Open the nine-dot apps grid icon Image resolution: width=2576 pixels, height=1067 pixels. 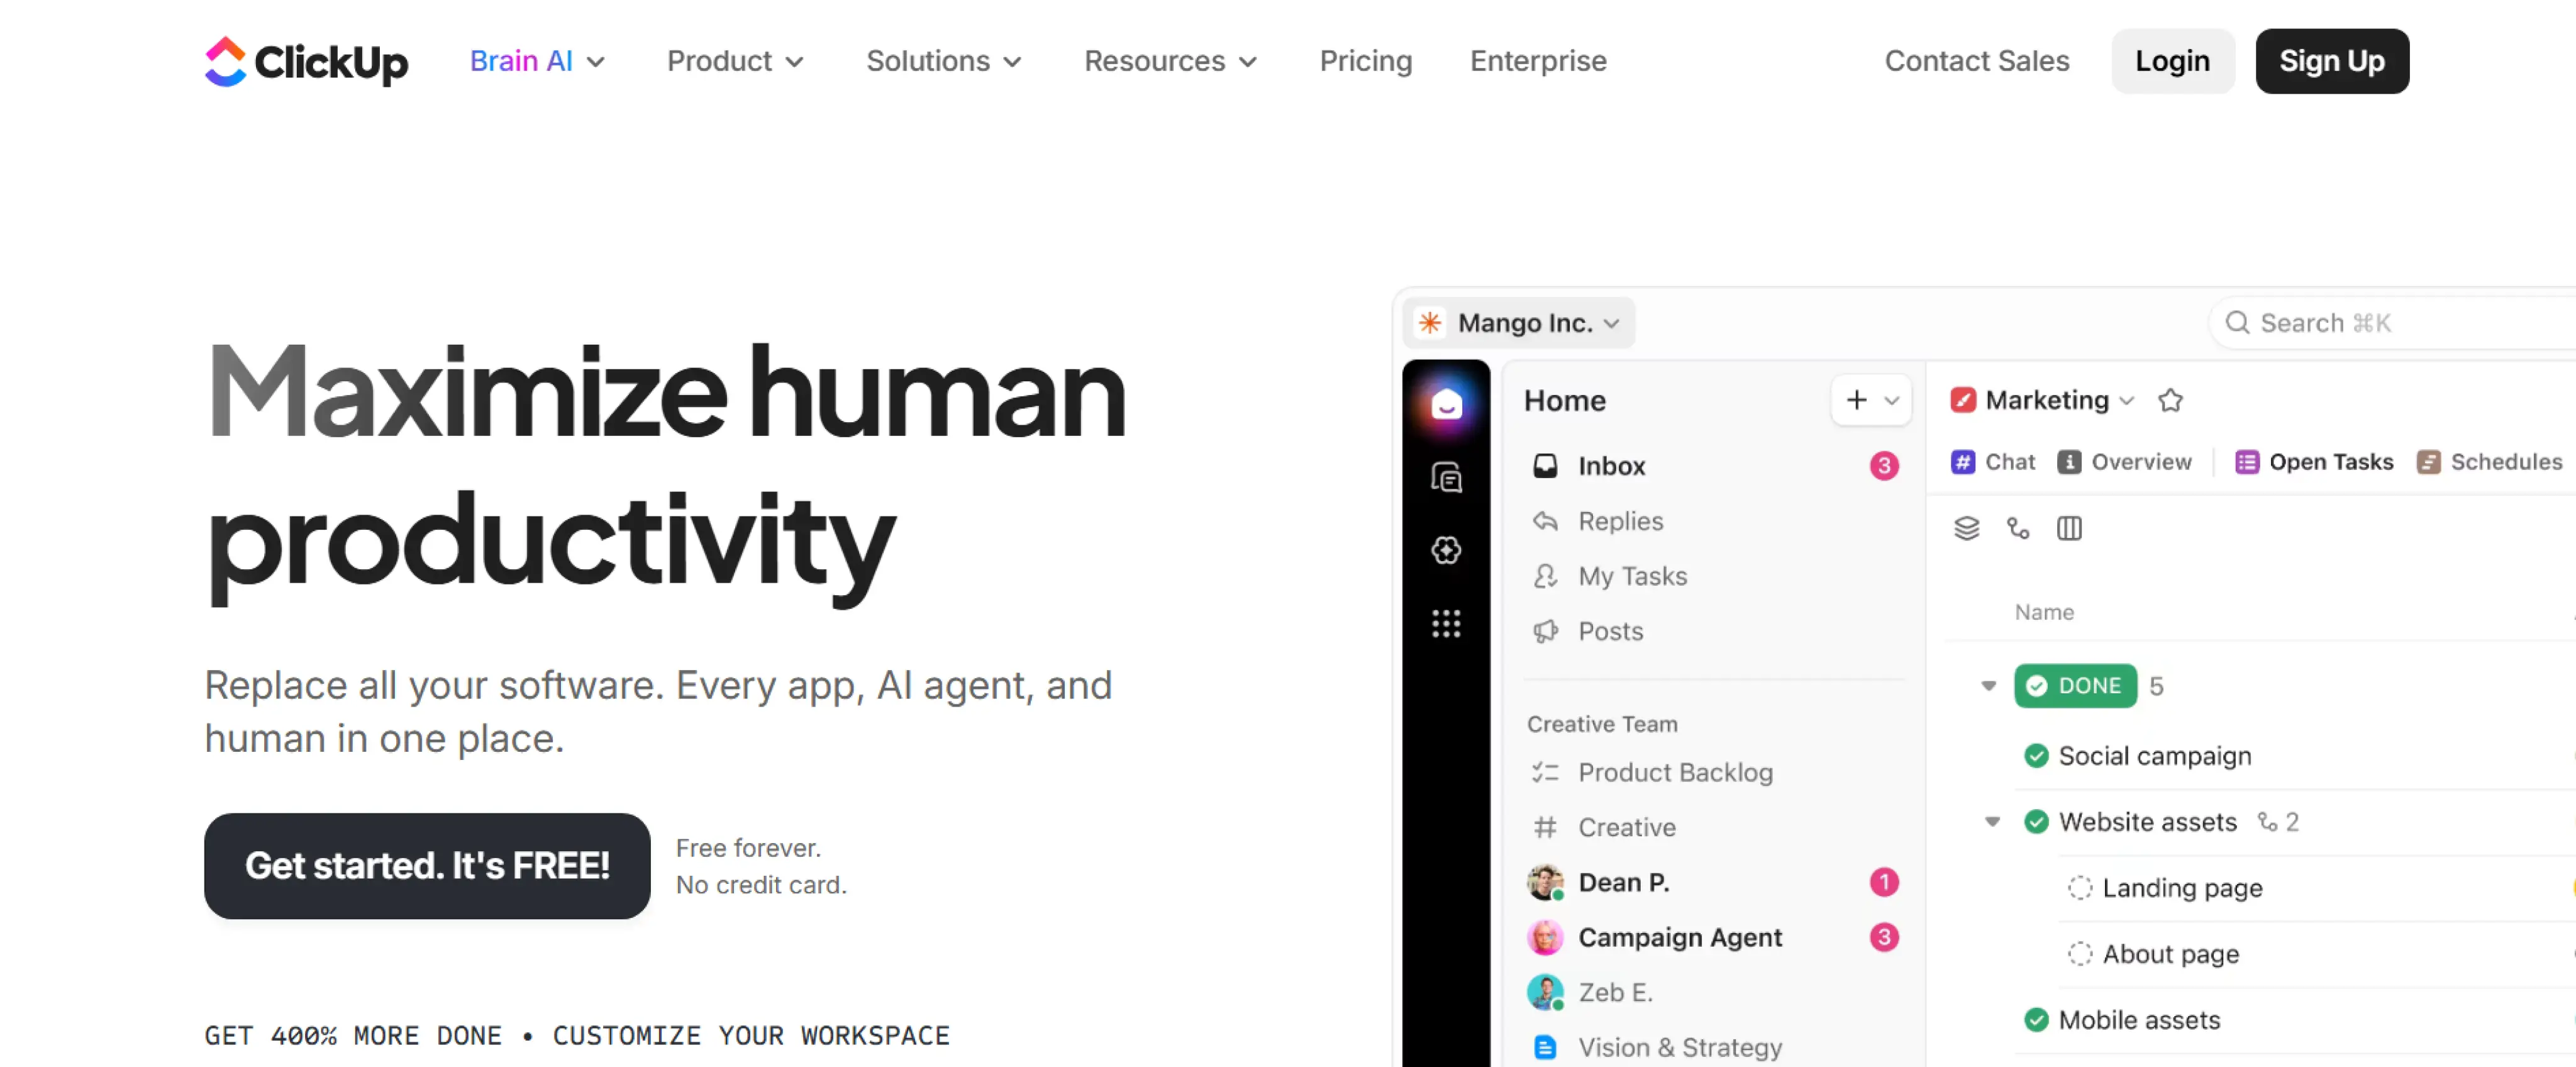pyautogui.click(x=1445, y=624)
